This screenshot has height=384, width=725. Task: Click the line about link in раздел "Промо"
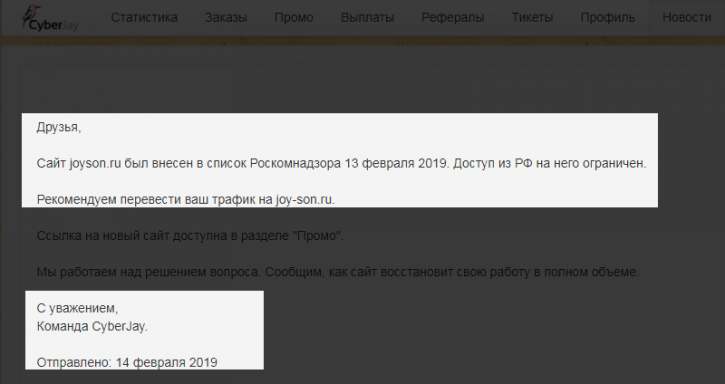190,235
